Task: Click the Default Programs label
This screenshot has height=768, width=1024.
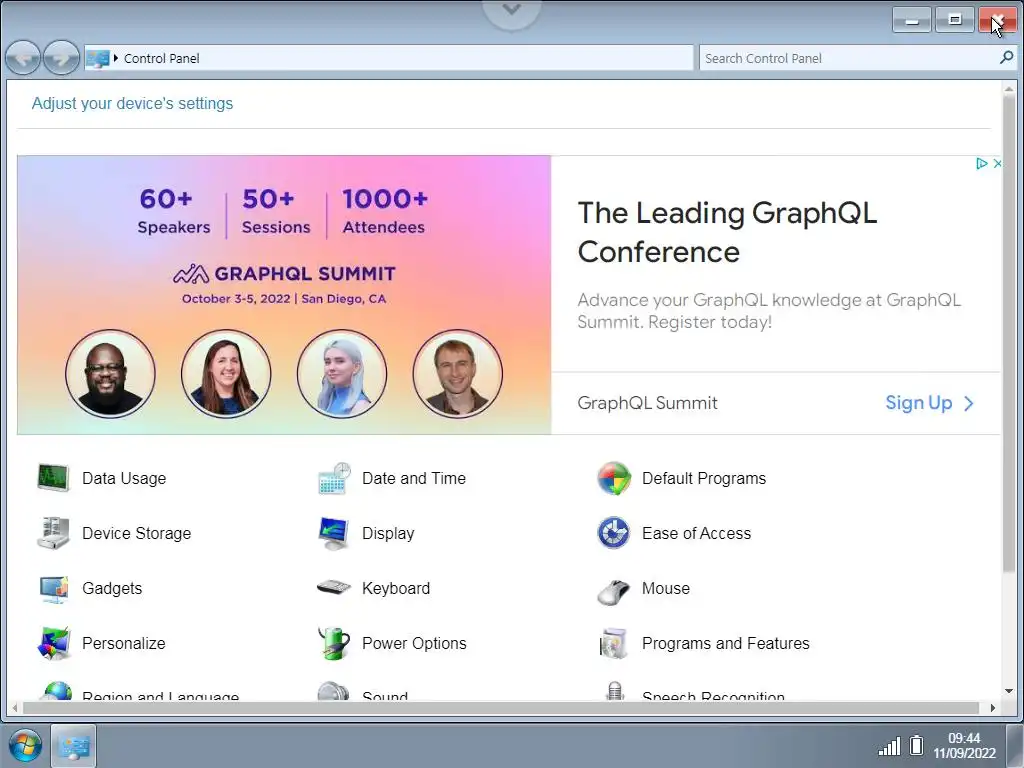Action: (x=704, y=478)
